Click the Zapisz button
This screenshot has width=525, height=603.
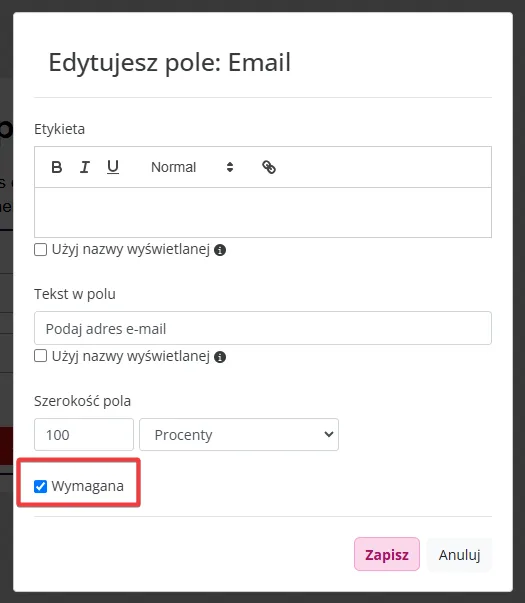tap(387, 554)
